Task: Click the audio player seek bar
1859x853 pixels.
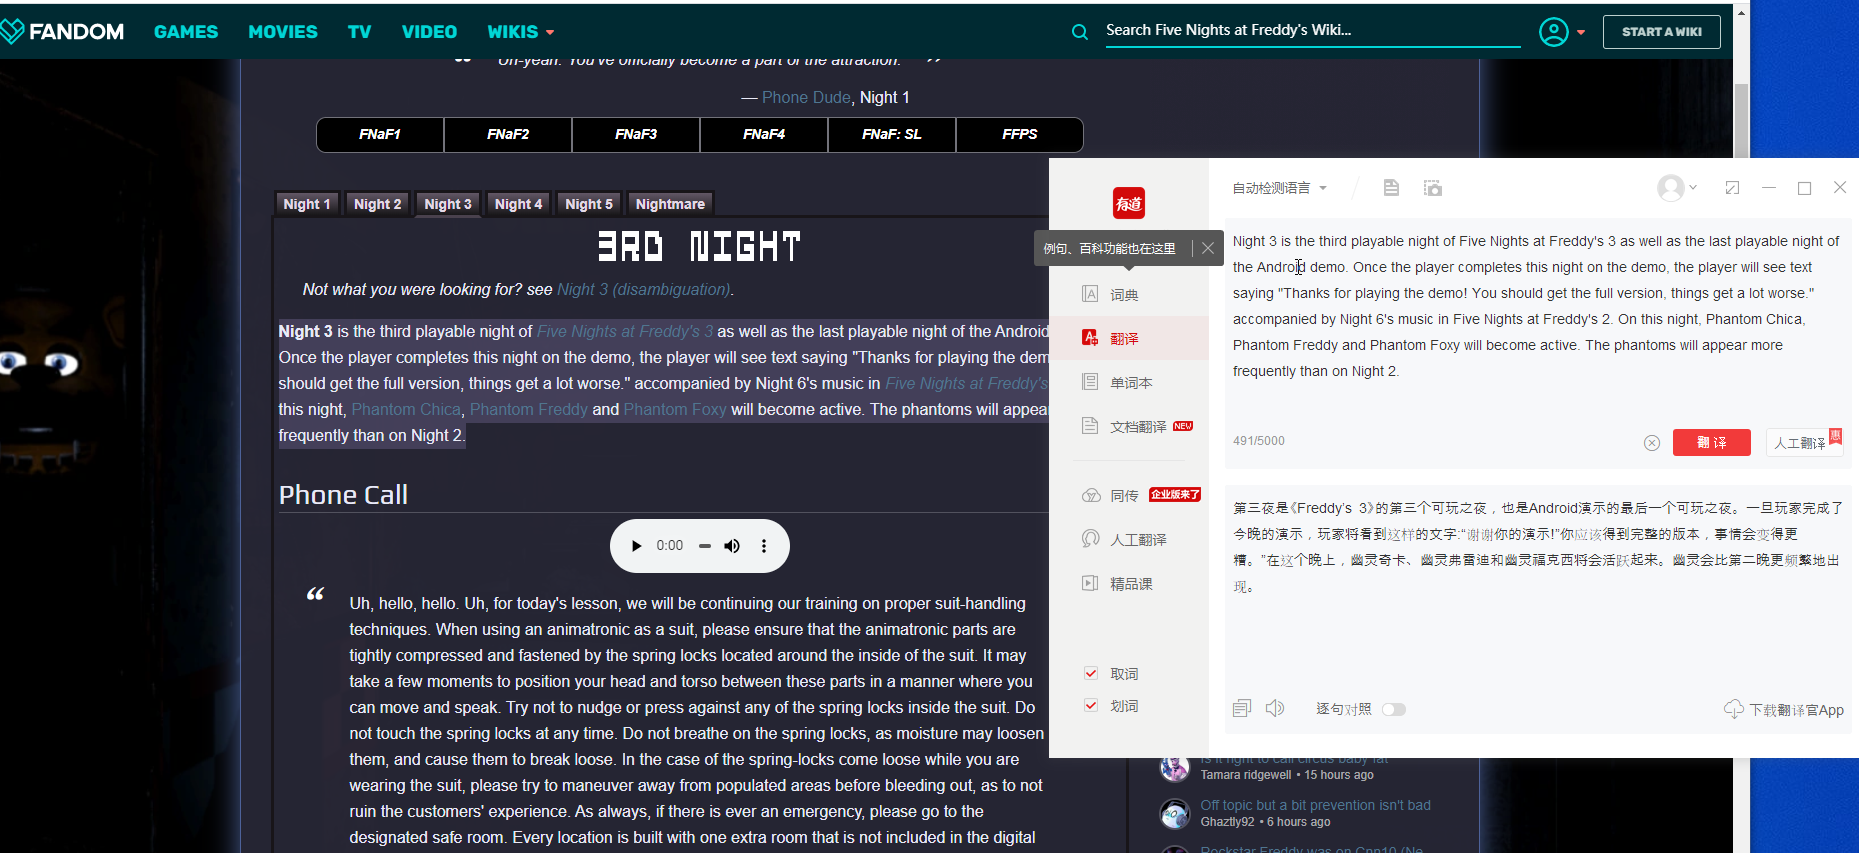Action: click(x=704, y=546)
